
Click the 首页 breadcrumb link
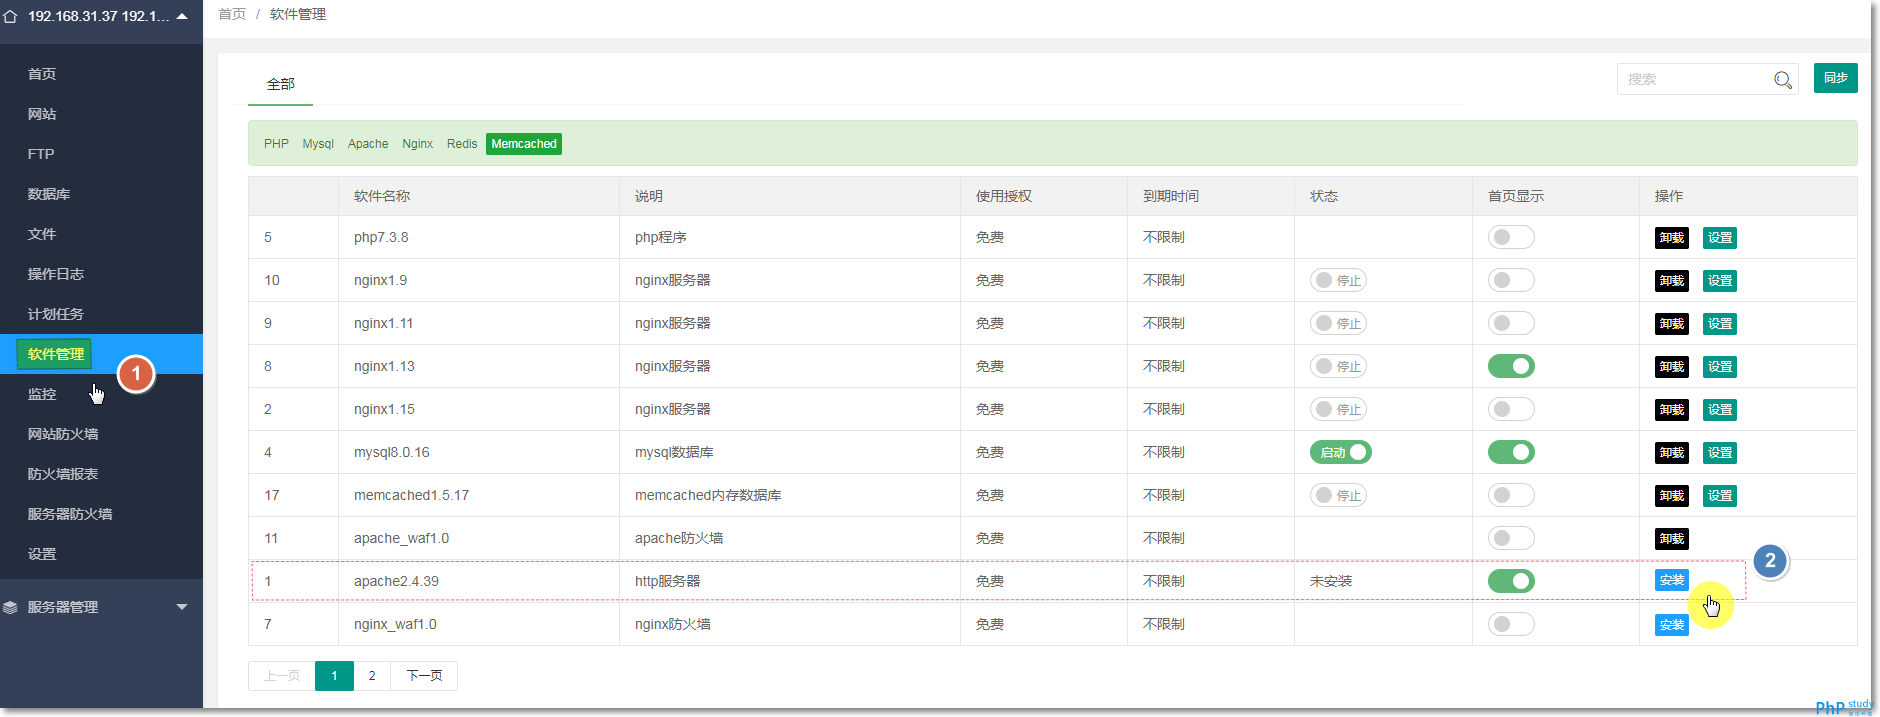click(232, 14)
